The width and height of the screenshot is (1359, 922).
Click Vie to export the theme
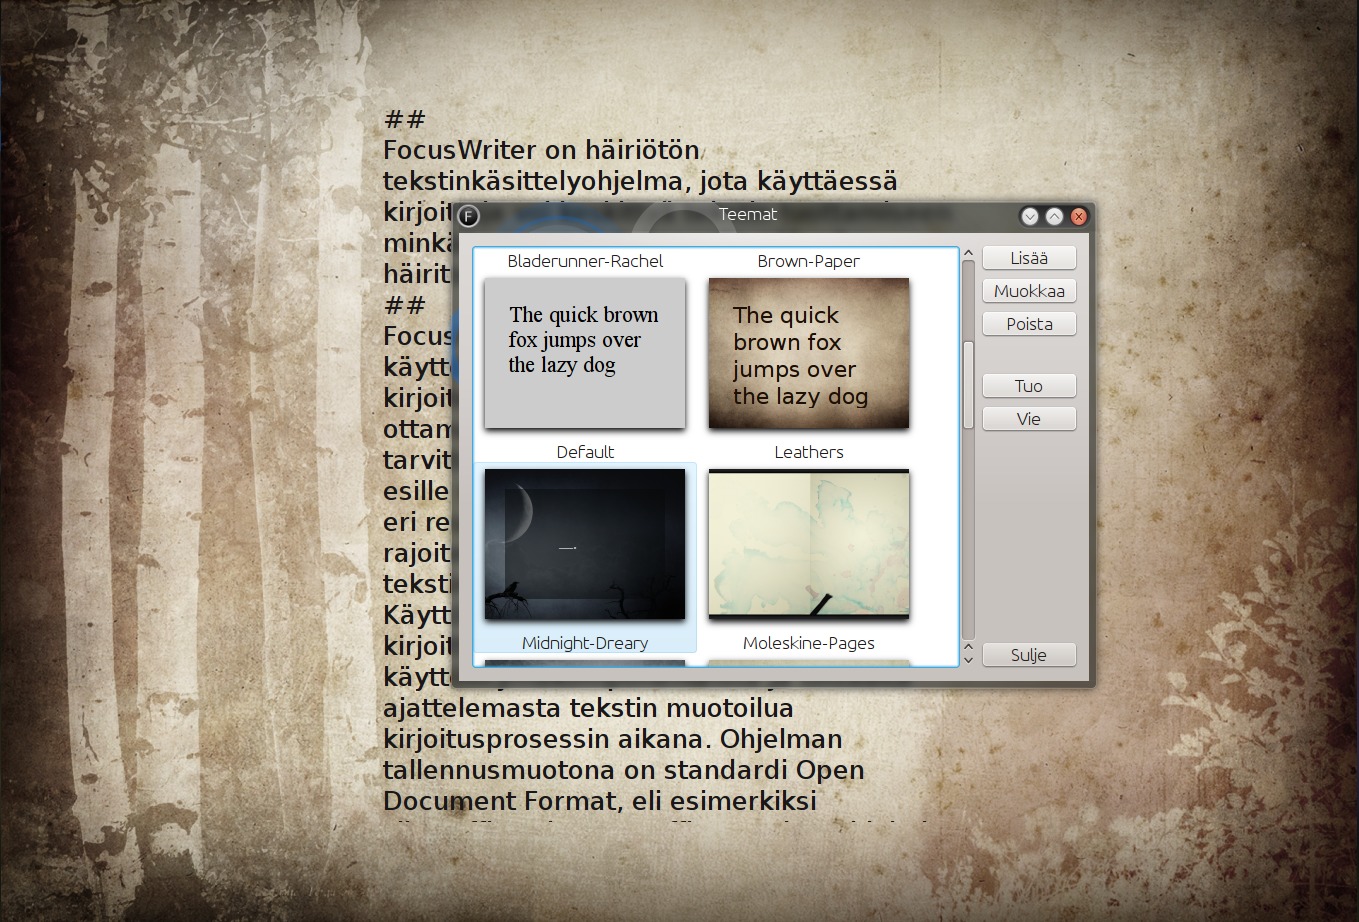click(x=1029, y=419)
